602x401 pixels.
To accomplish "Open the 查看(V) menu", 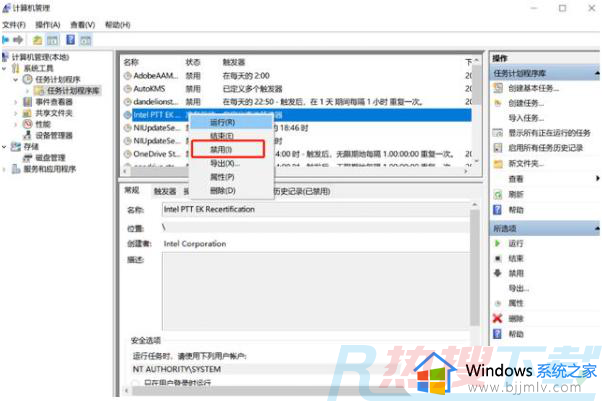I will [83, 25].
